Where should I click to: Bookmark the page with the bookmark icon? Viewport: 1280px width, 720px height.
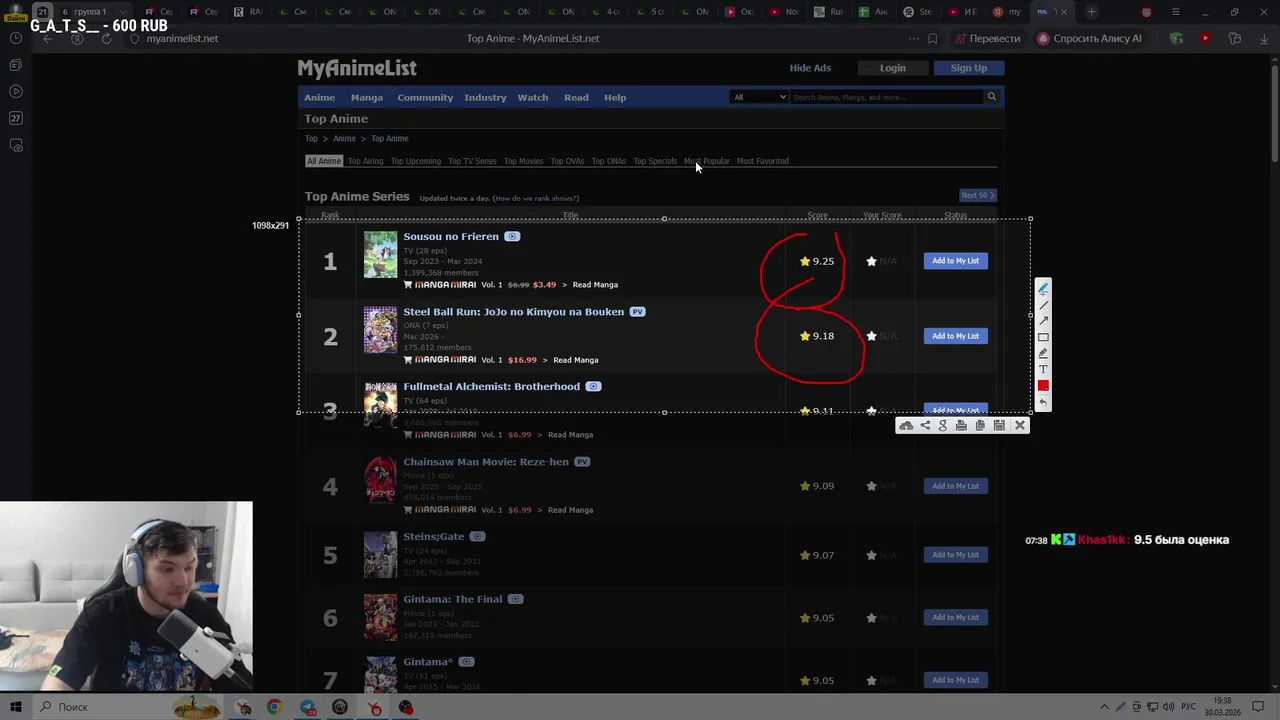coord(933,39)
